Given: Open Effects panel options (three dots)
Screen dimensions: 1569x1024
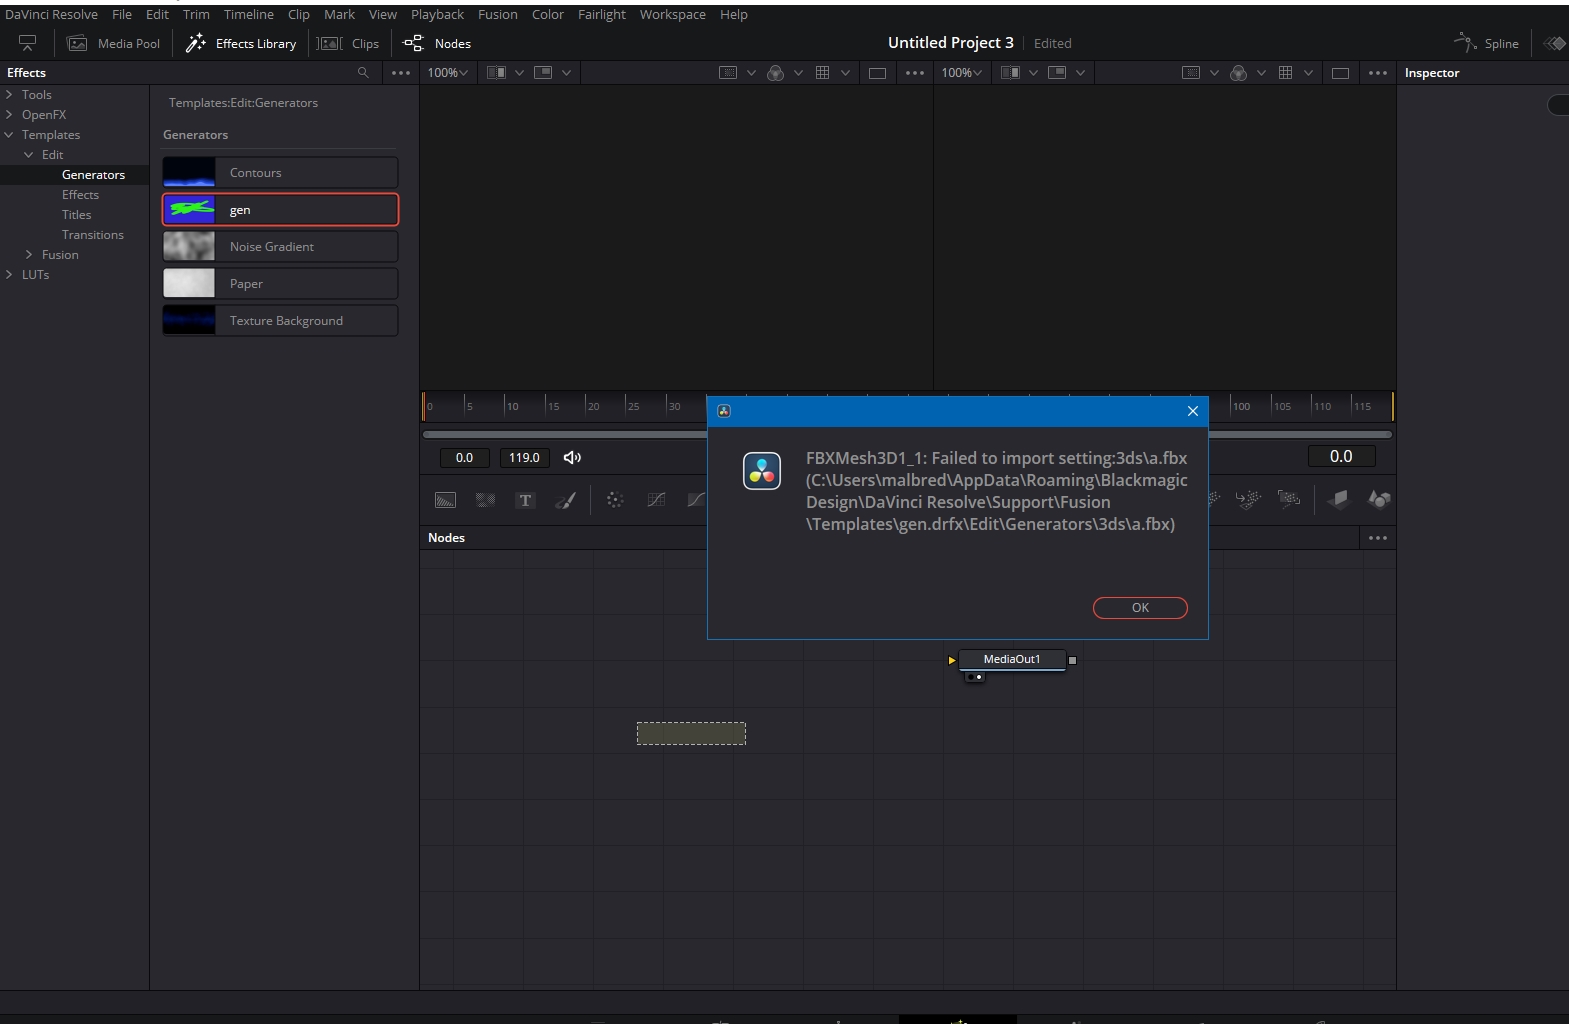Looking at the screenshot, I should point(401,73).
